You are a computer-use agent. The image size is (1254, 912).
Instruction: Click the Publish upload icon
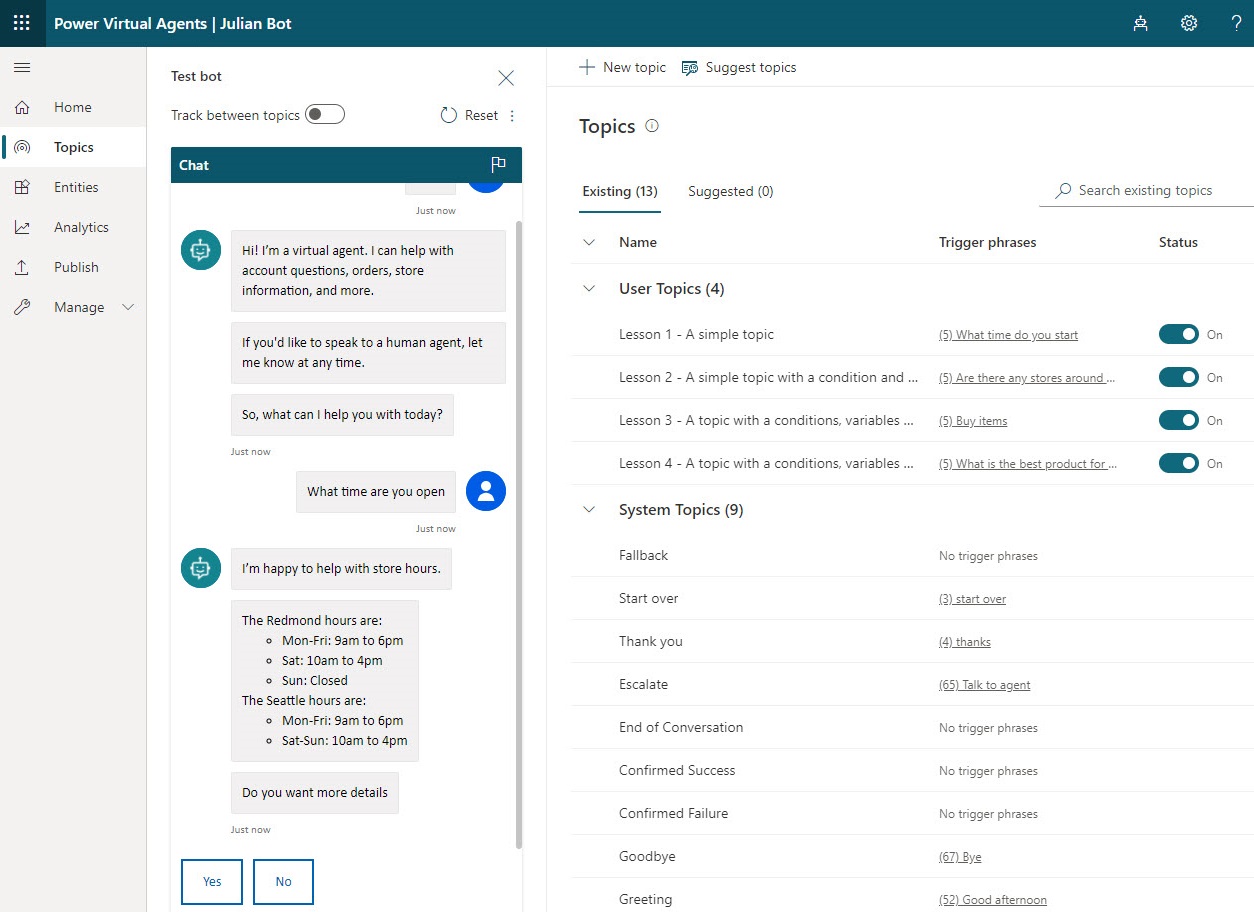[22, 267]
